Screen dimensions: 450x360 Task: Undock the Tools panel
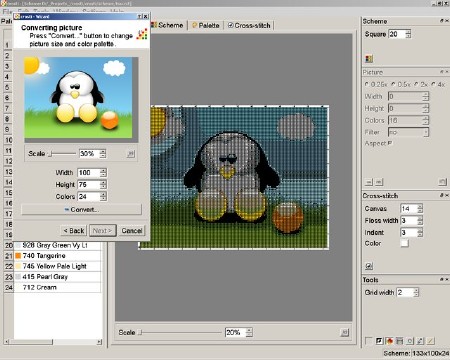click(x=442, y=279)
